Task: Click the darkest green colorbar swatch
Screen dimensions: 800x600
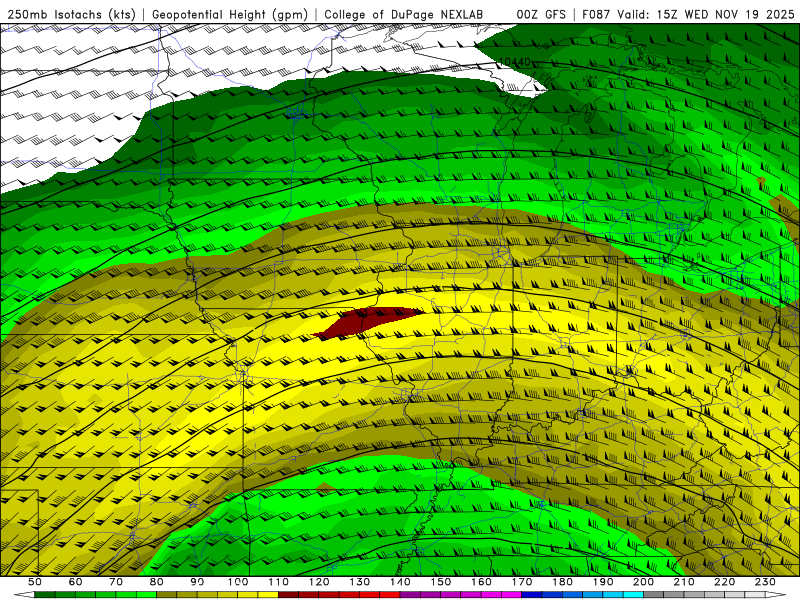Action: tap(45, 595)
